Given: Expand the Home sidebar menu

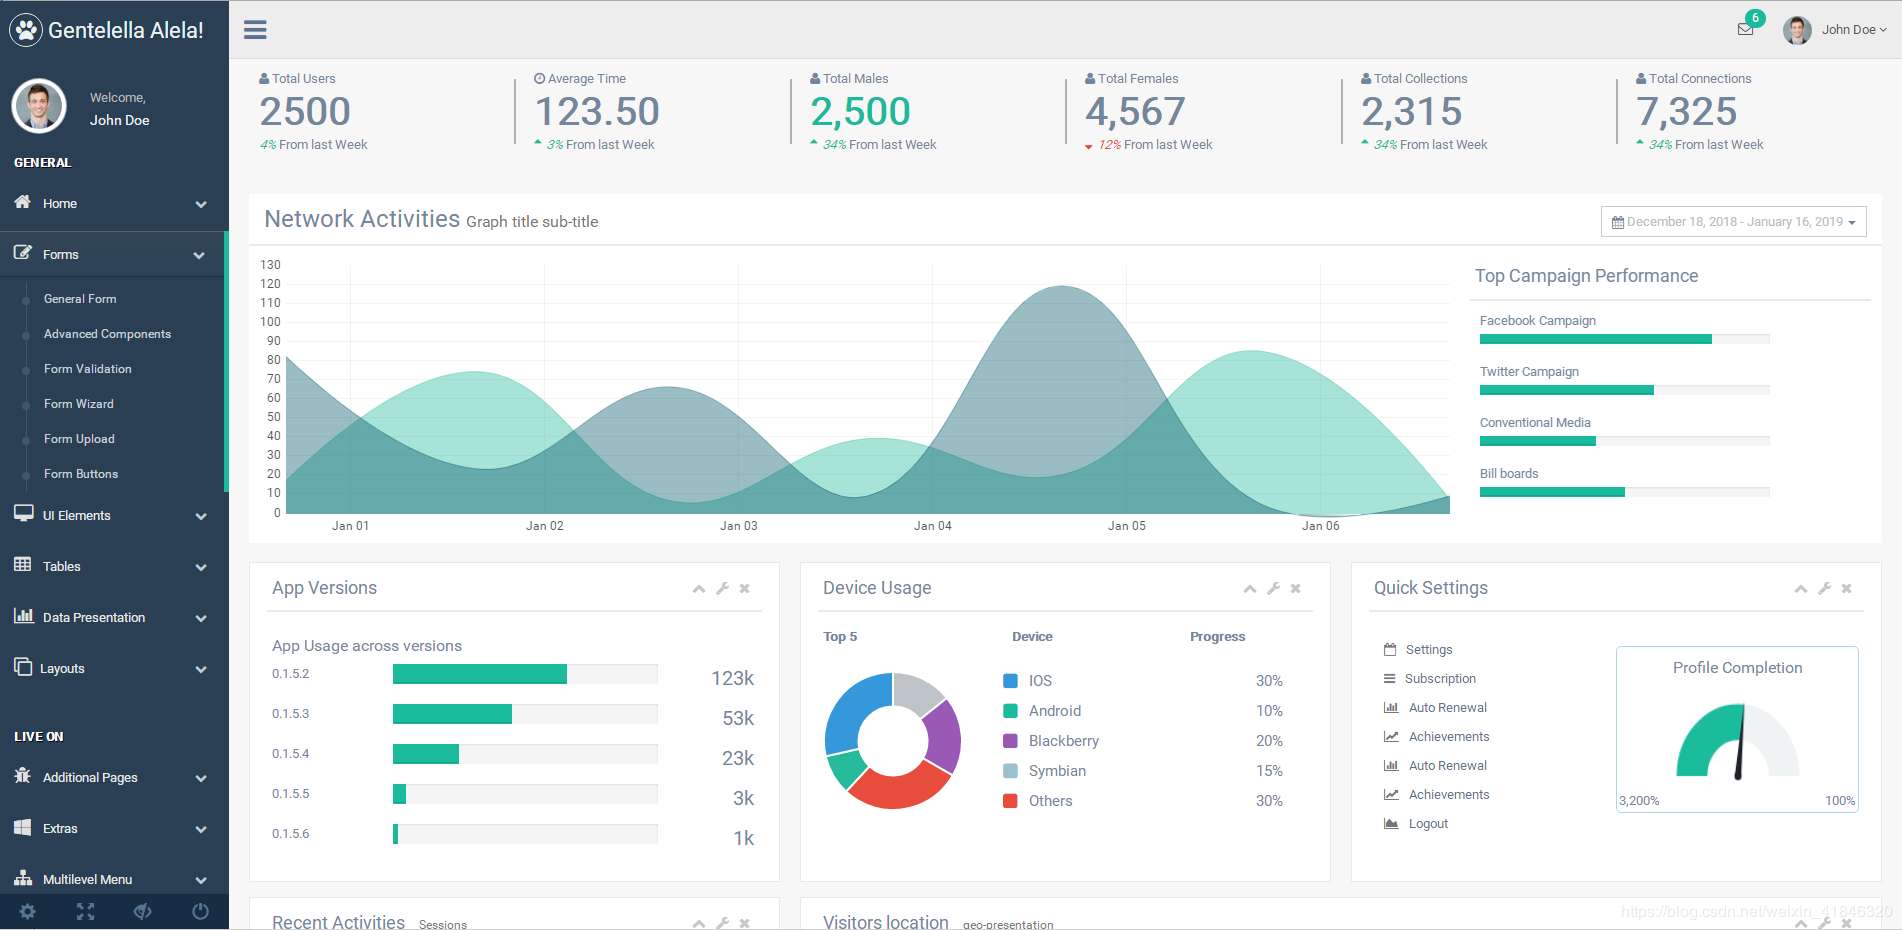Looking at the screenshot, I should pyautogui.click(x=114, y=203).
